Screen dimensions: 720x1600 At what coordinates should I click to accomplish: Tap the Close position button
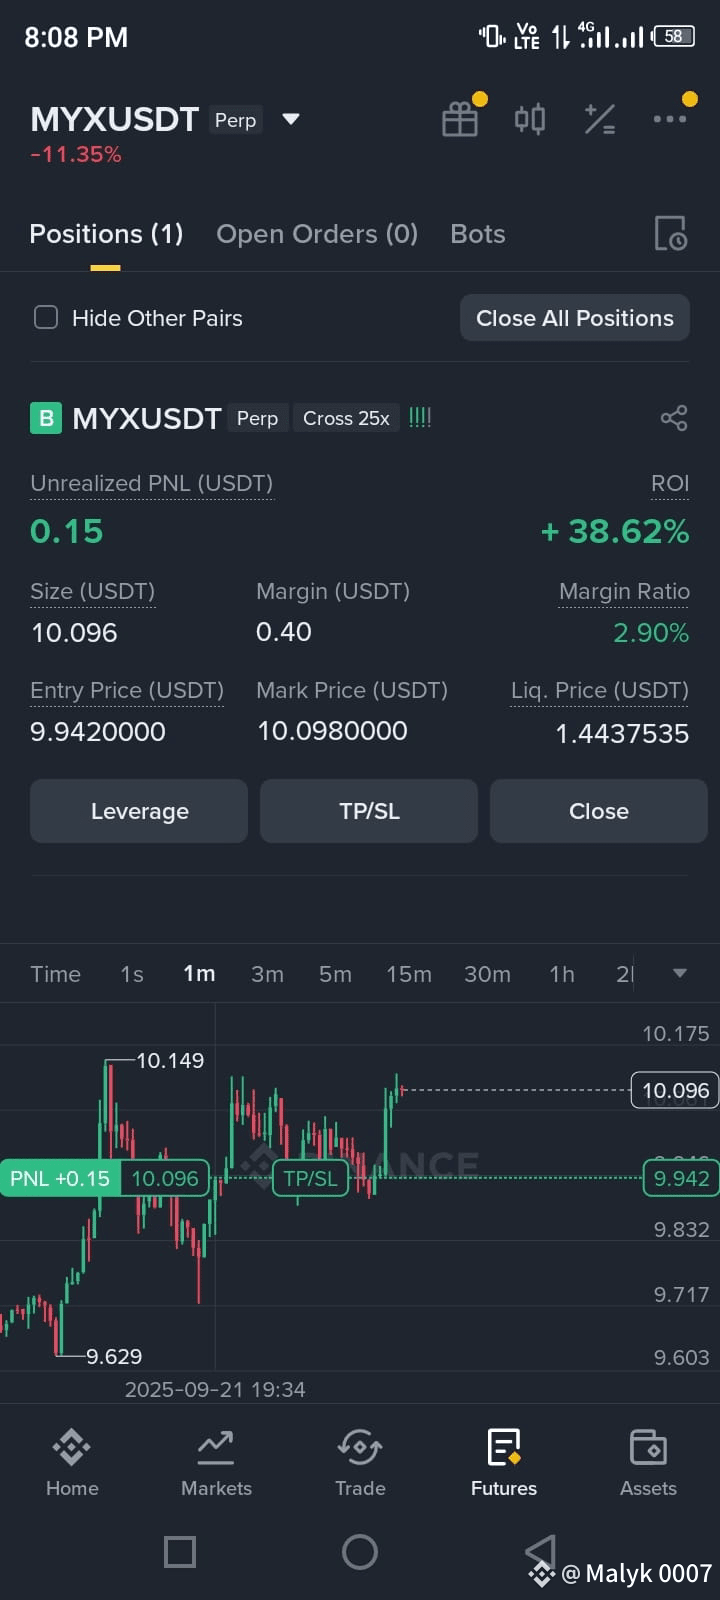click(599, 811)
